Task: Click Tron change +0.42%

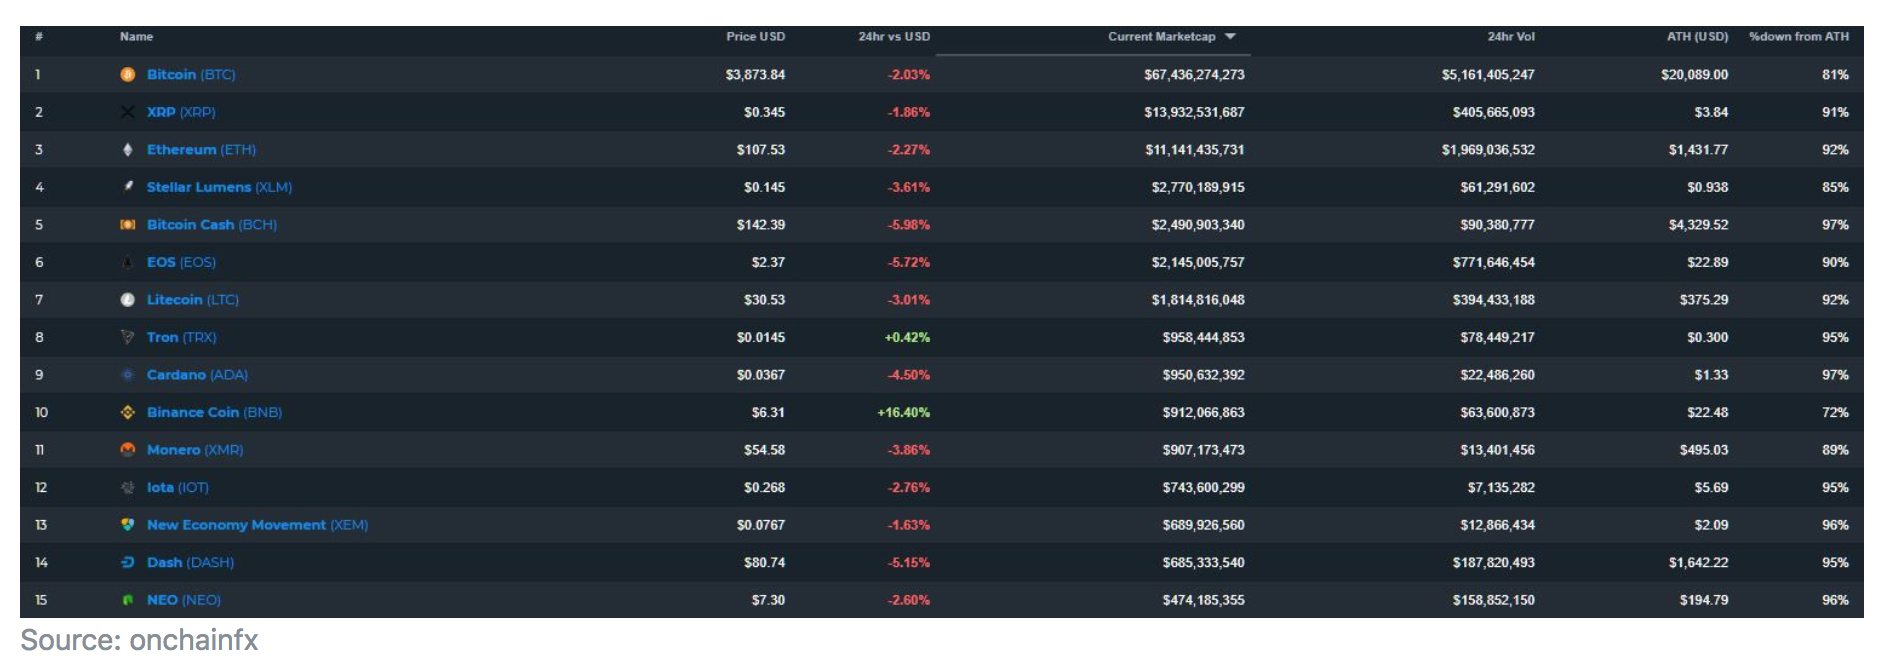Action: pyautogui.click(x=907, y=337)
